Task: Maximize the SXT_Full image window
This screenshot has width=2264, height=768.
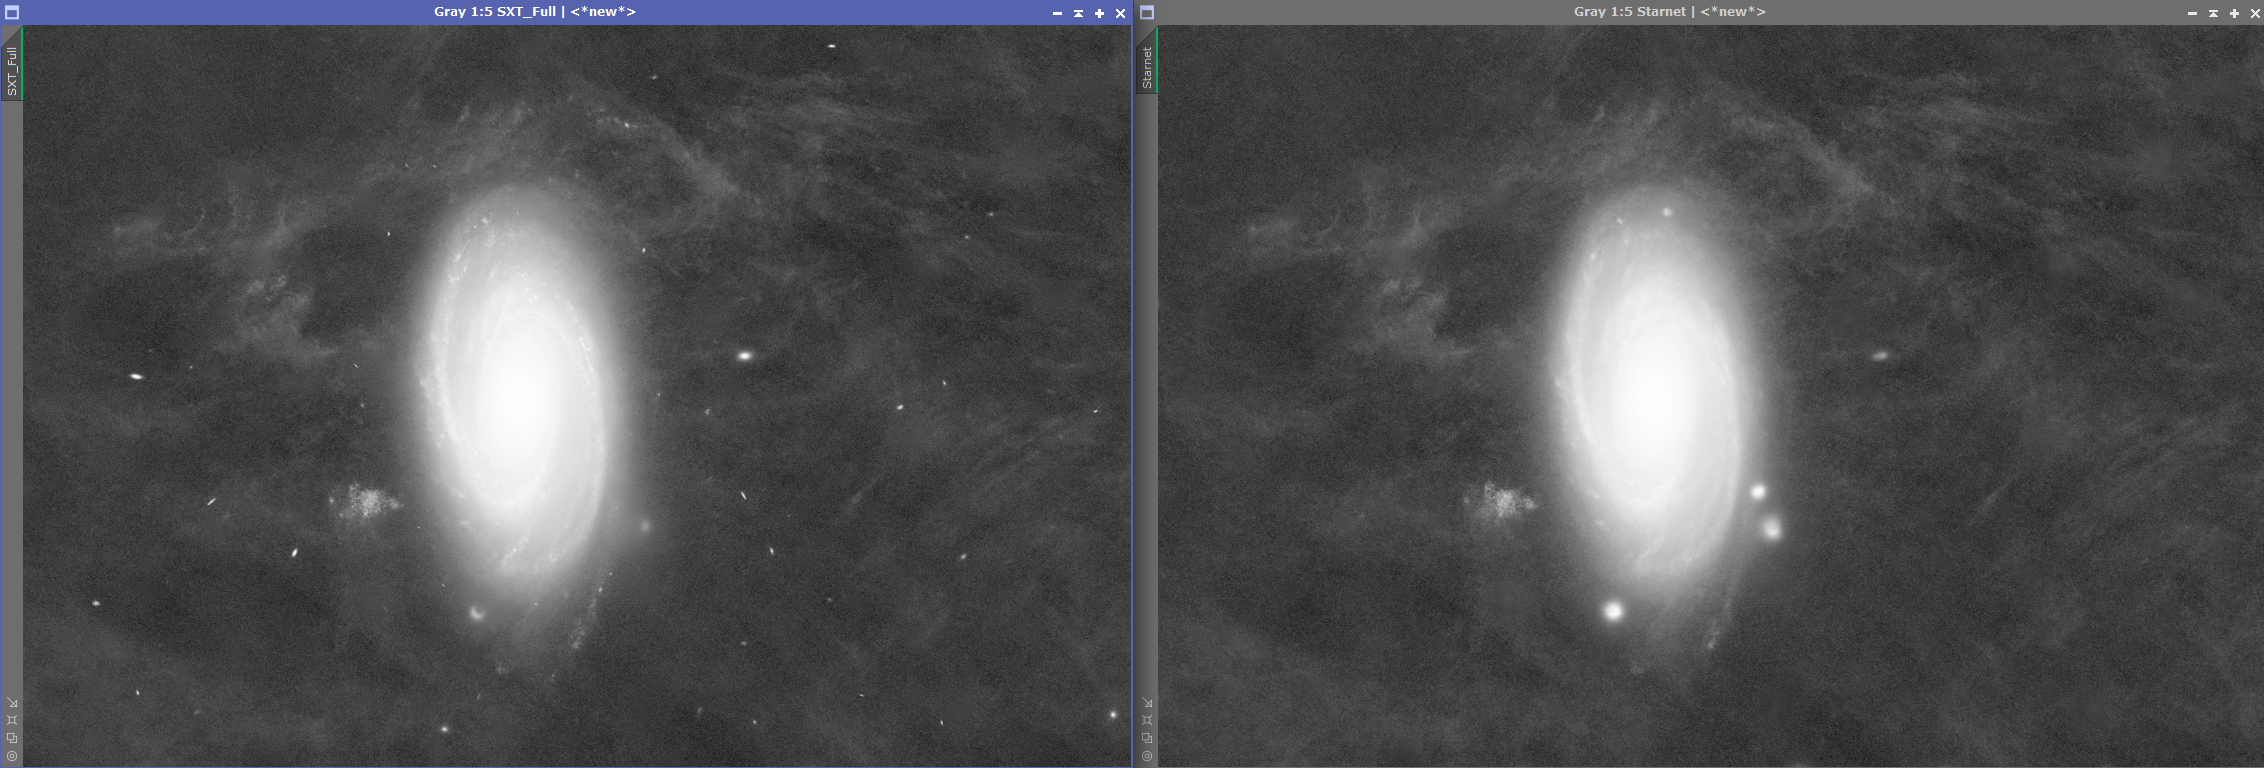Action: (1099, 13)
